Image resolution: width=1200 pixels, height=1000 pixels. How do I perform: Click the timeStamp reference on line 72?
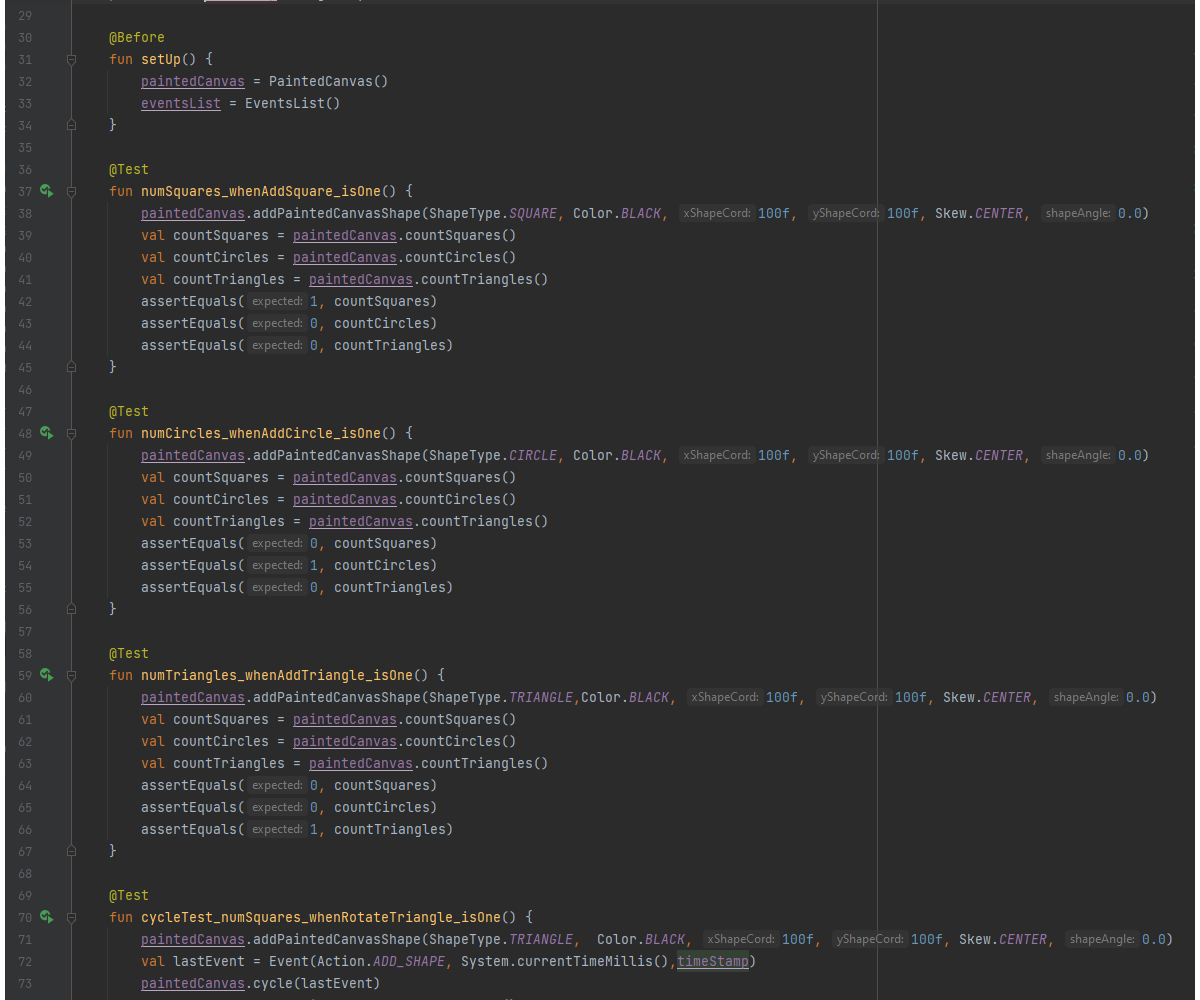[x=713, y=961]
